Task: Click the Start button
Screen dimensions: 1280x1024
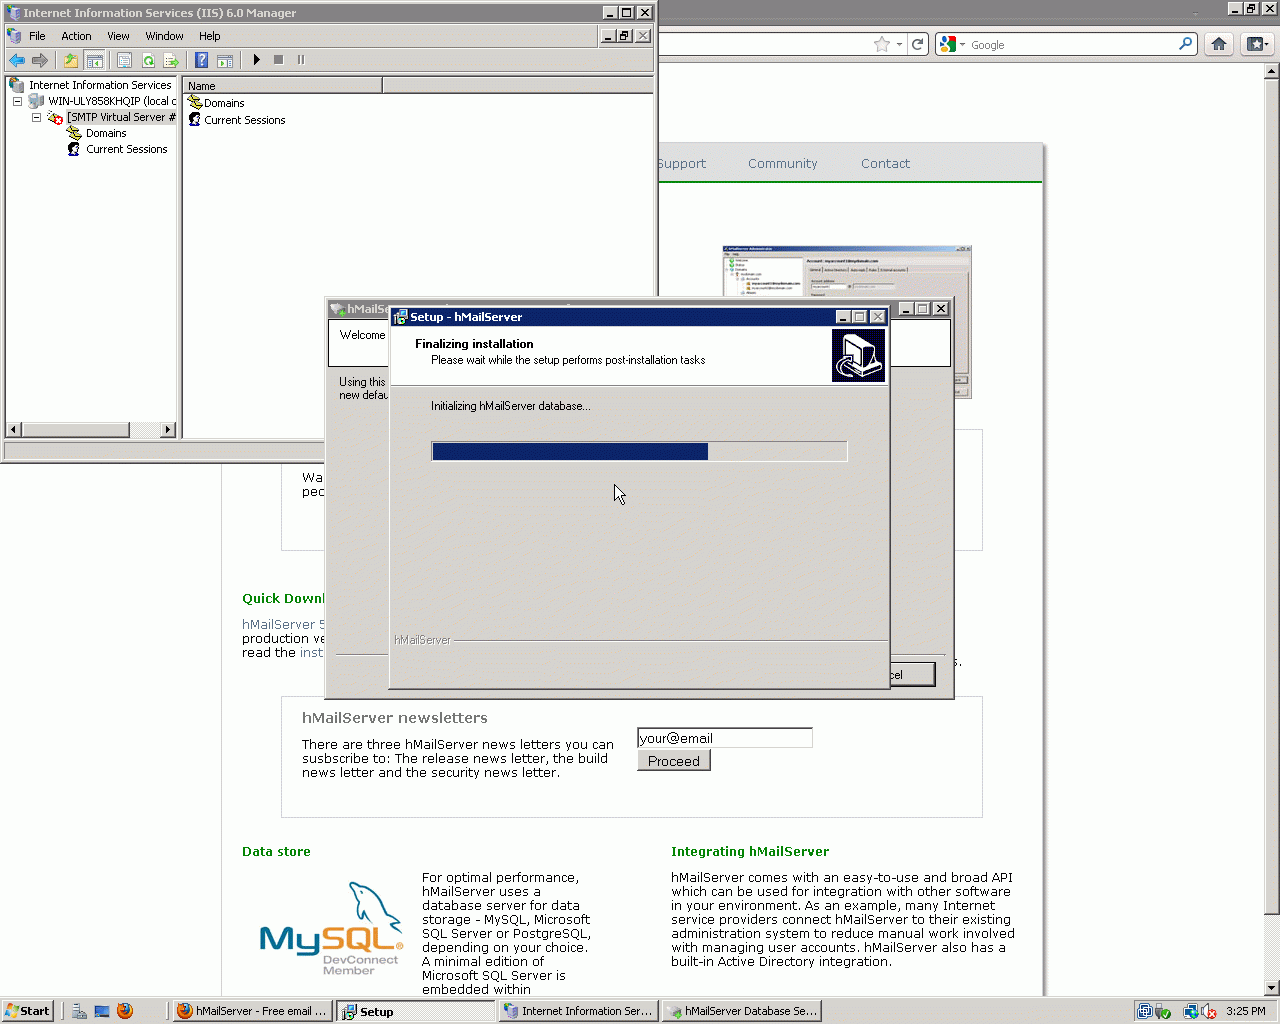Action: coord(28,1011)
